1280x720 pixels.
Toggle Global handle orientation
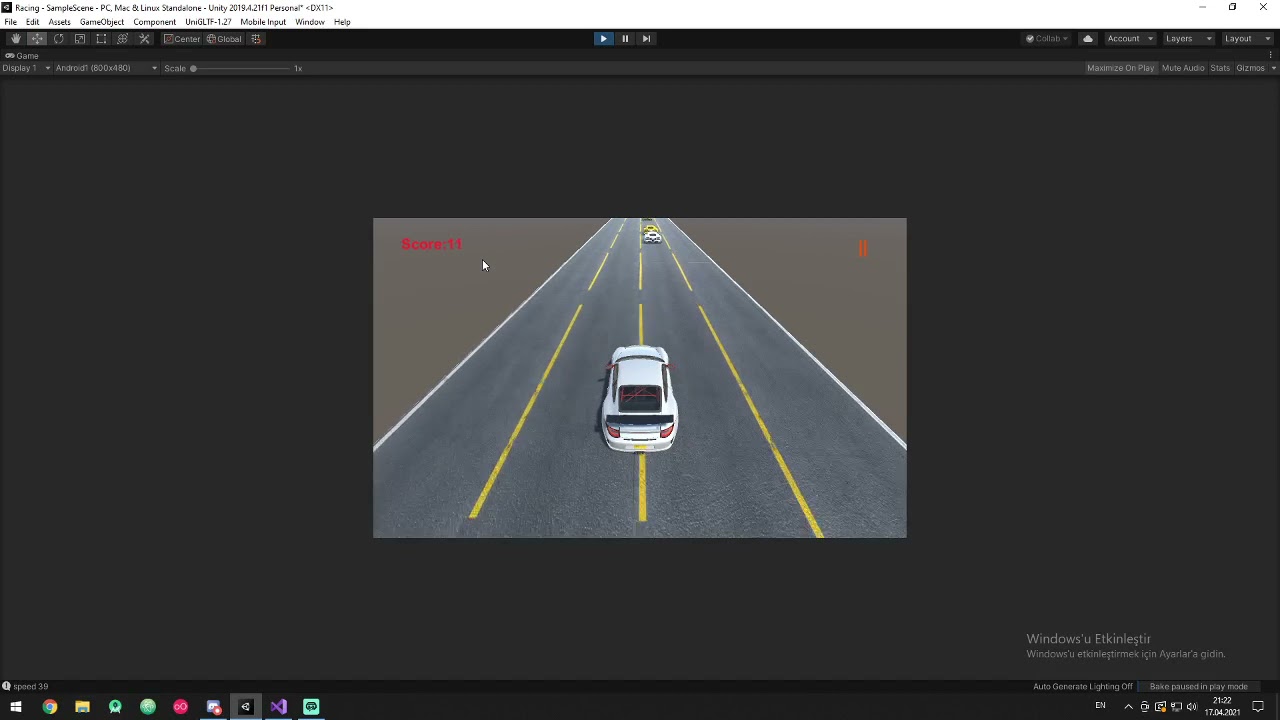tap(224, 38)
